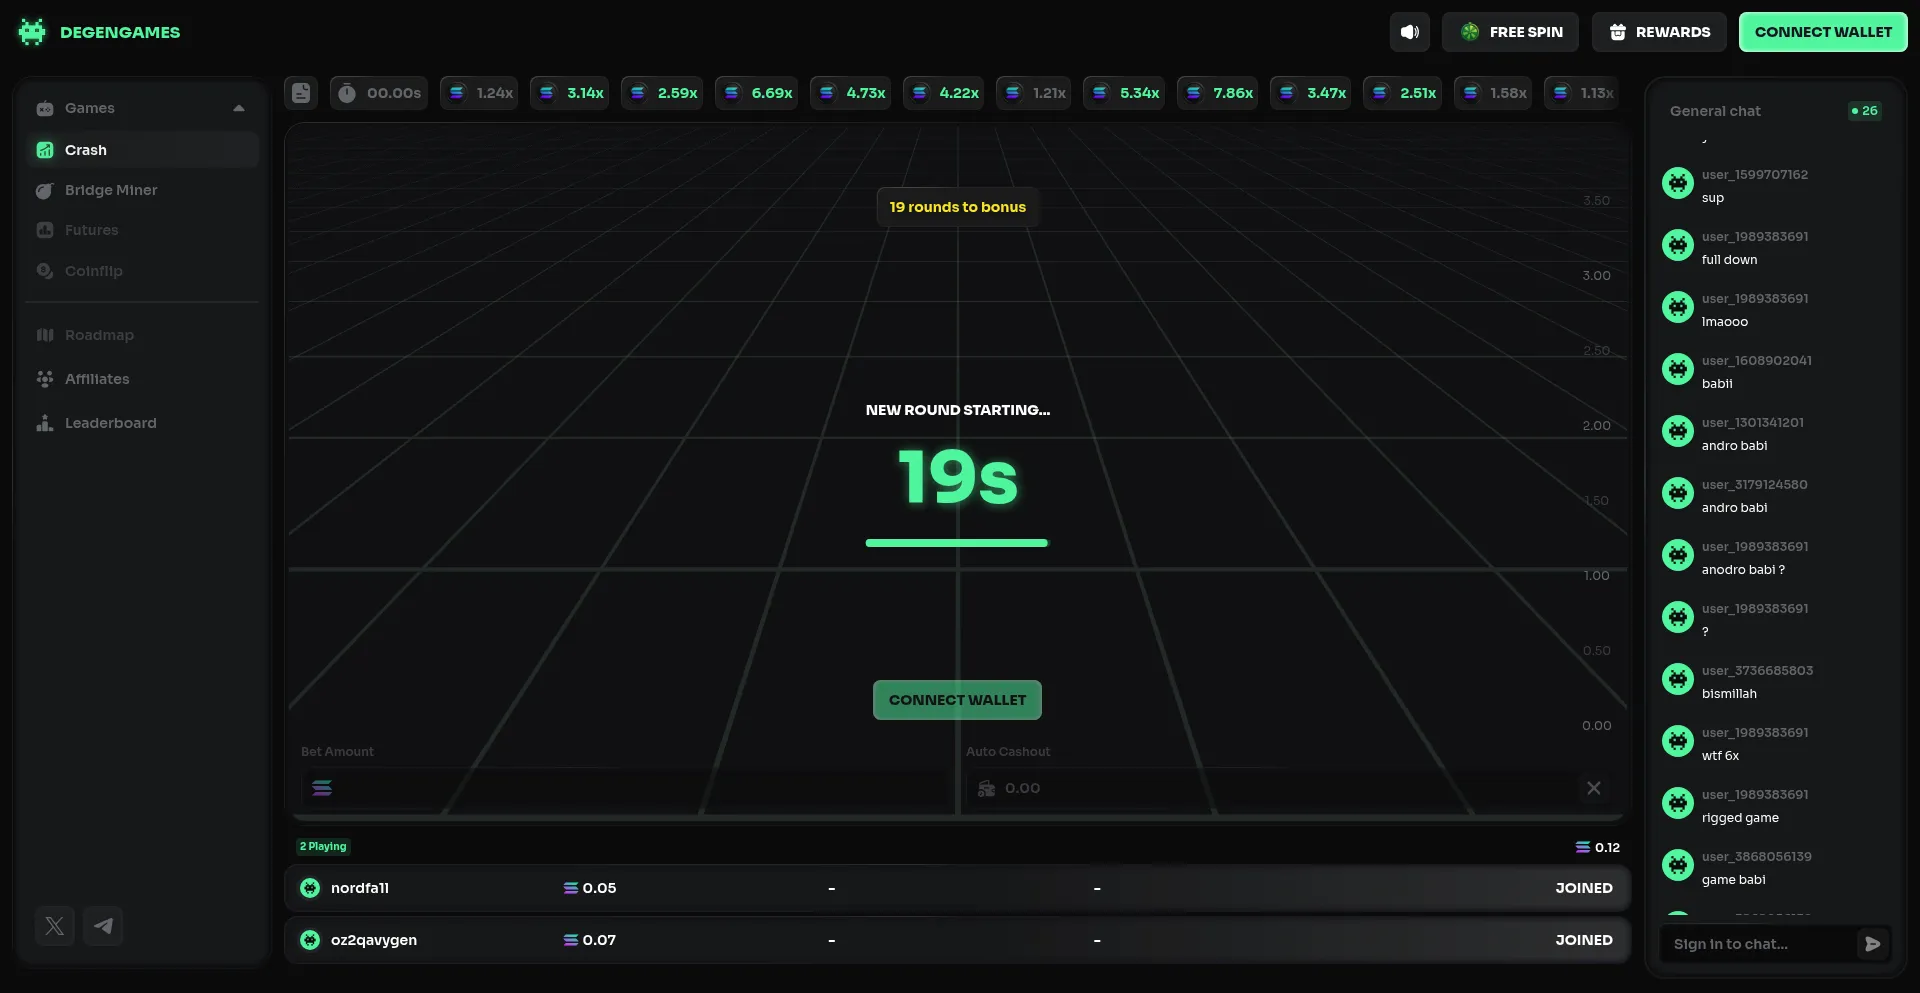Open the Telegram social link

[103, 926]
